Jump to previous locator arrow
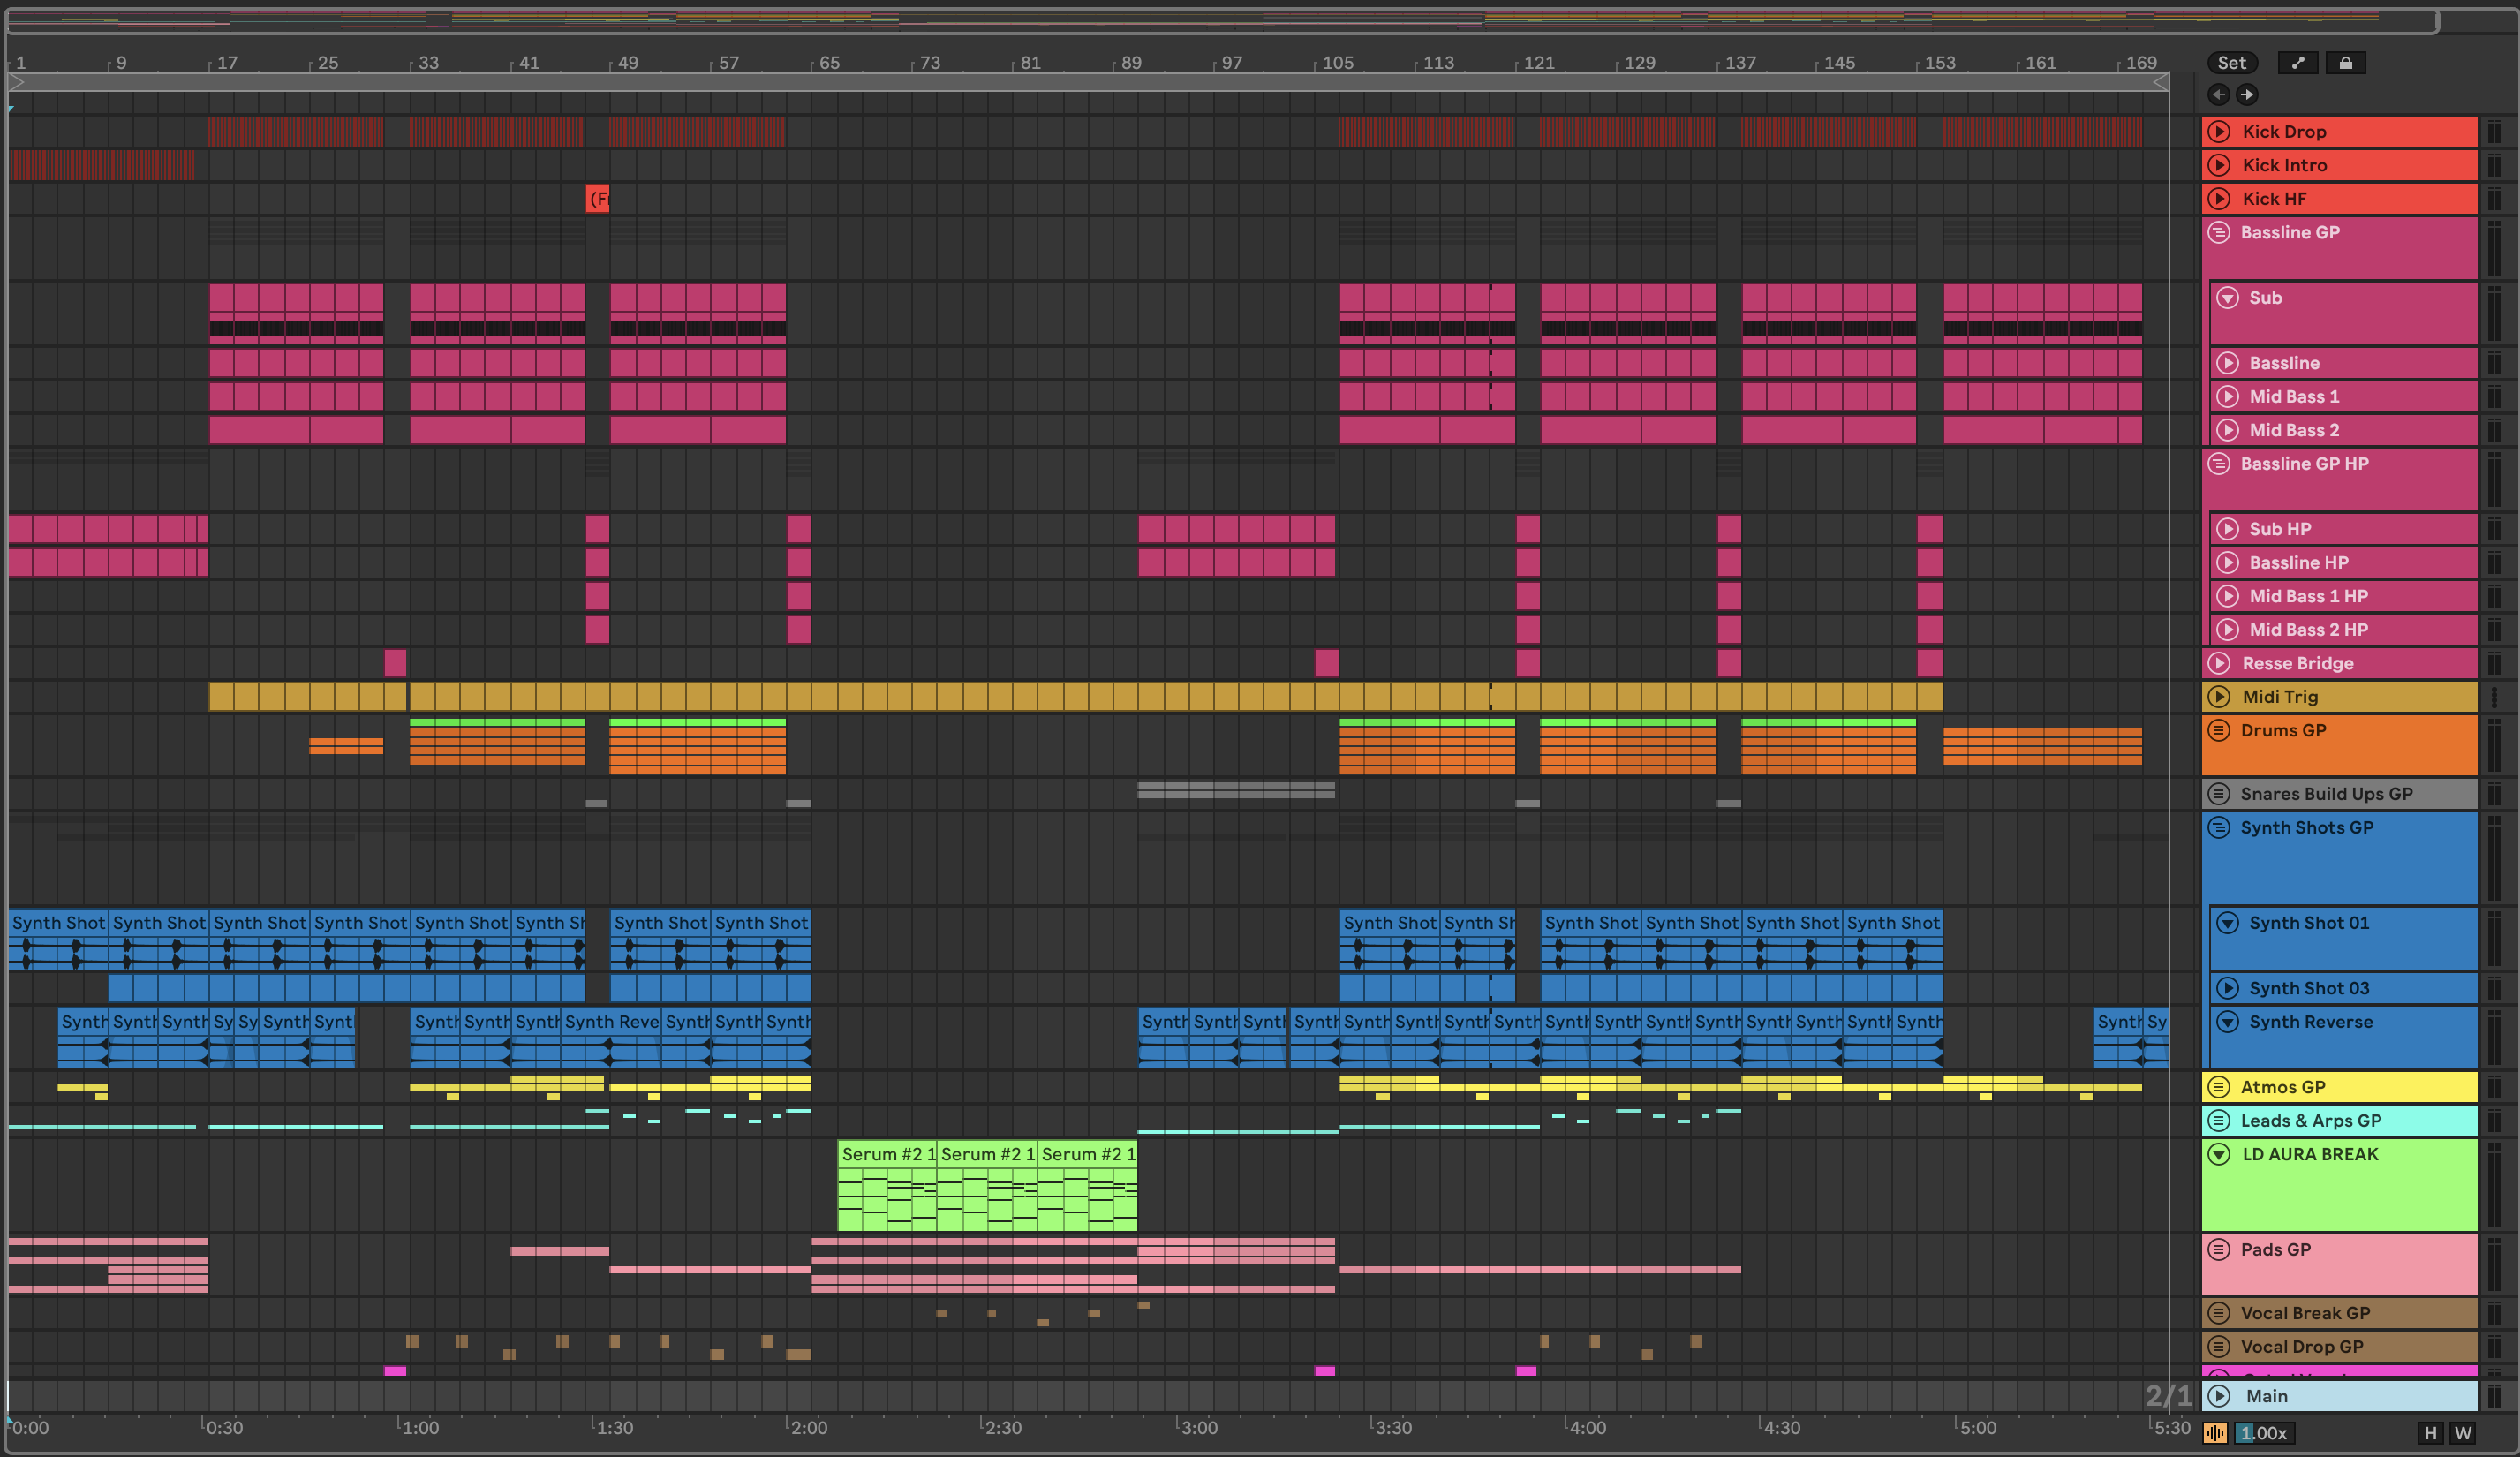This screenshot has width=2520, height=1457. tap(2218, 94)
